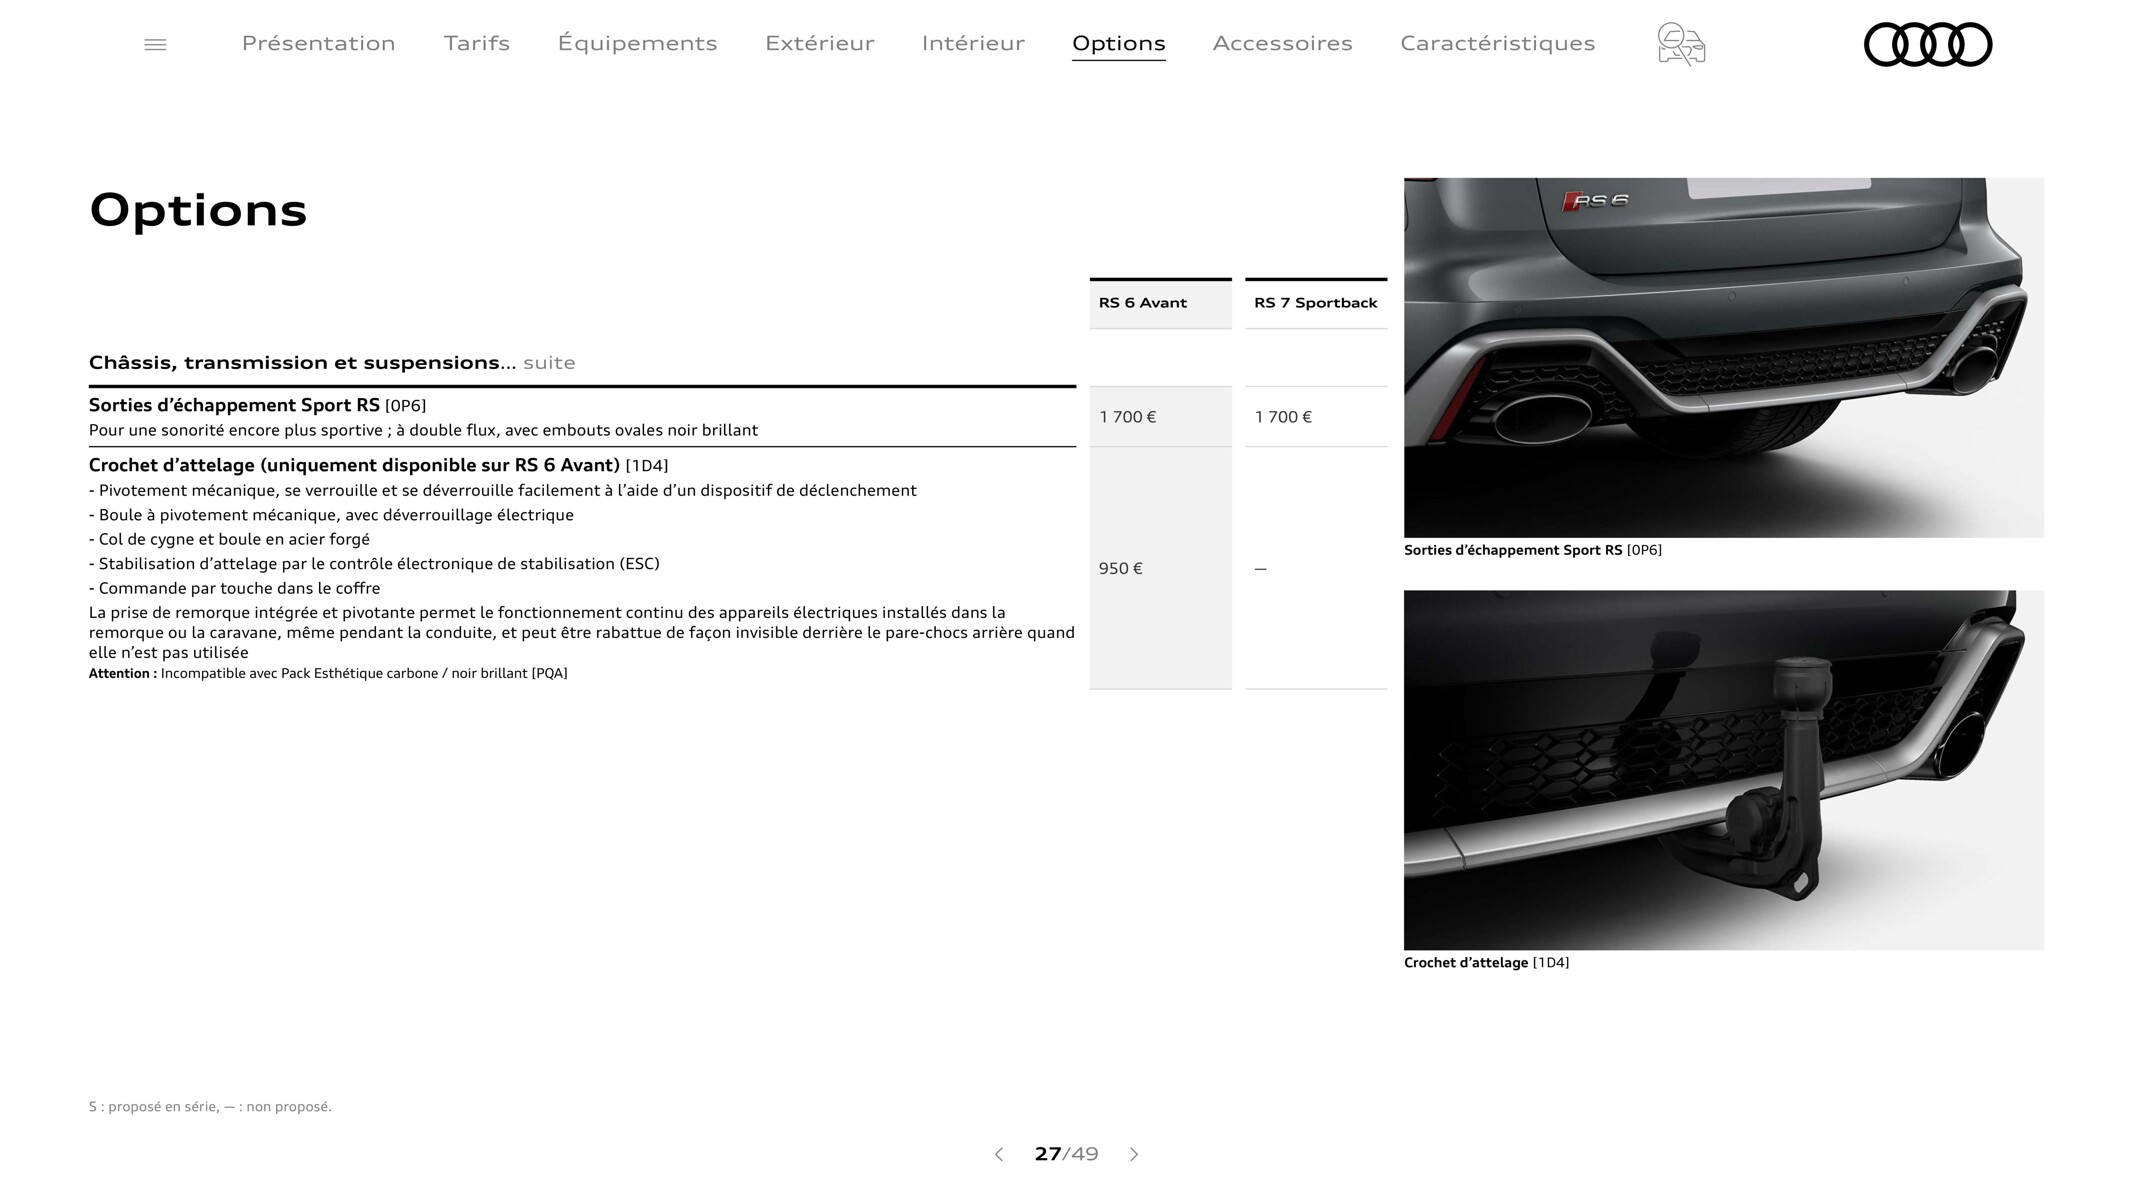Go to the Extérieur tab

[819, 43]
